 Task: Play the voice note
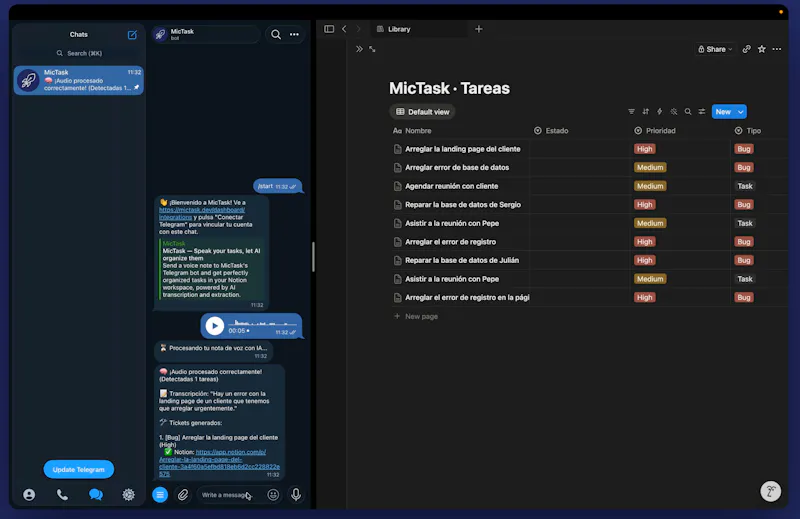tap(215, 326)
